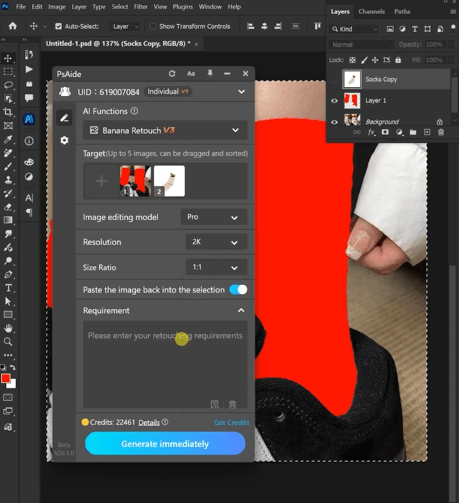Click the Generate immediately button
The height and width of the screenshot is (503, 459).
click(x=165, y=444)
